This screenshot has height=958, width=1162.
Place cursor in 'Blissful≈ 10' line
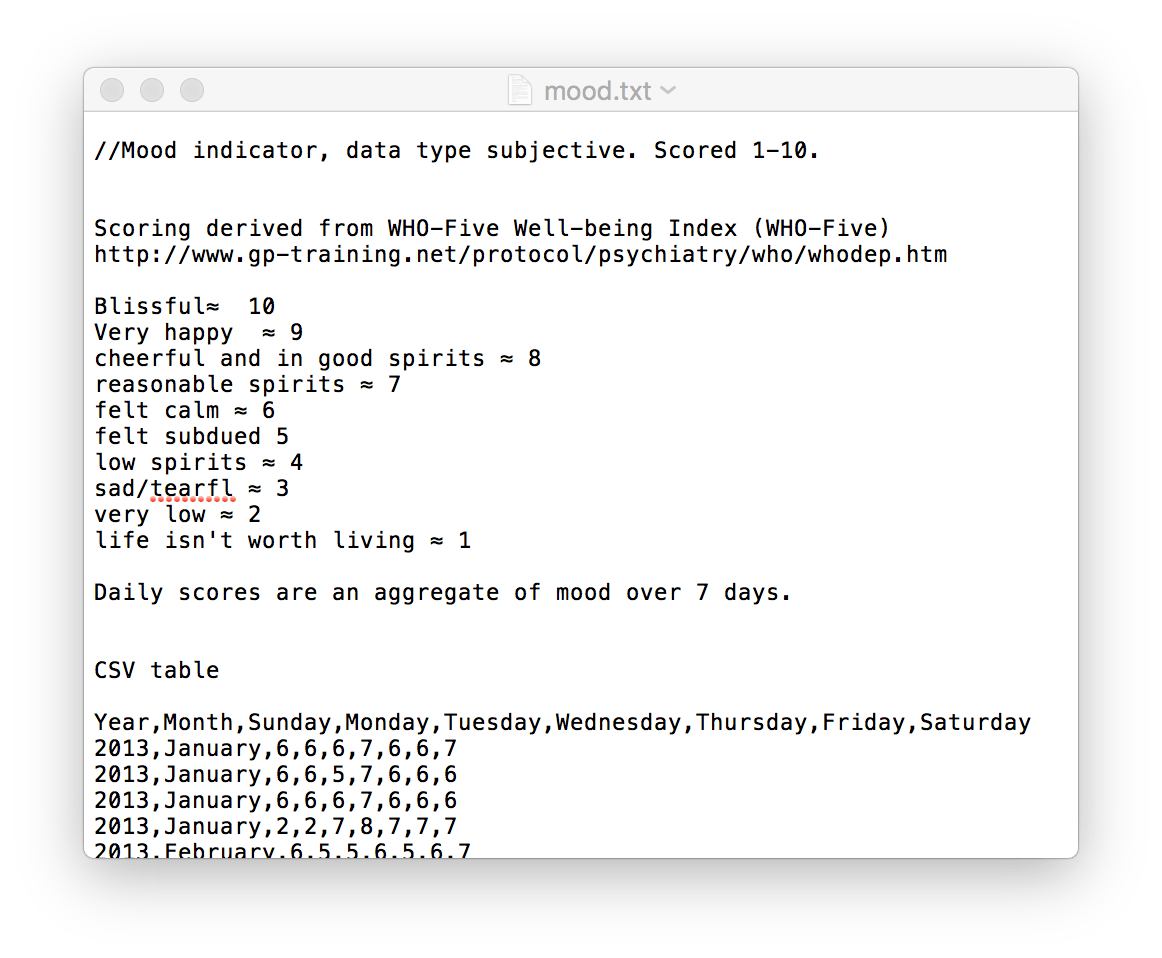(185, 307)
